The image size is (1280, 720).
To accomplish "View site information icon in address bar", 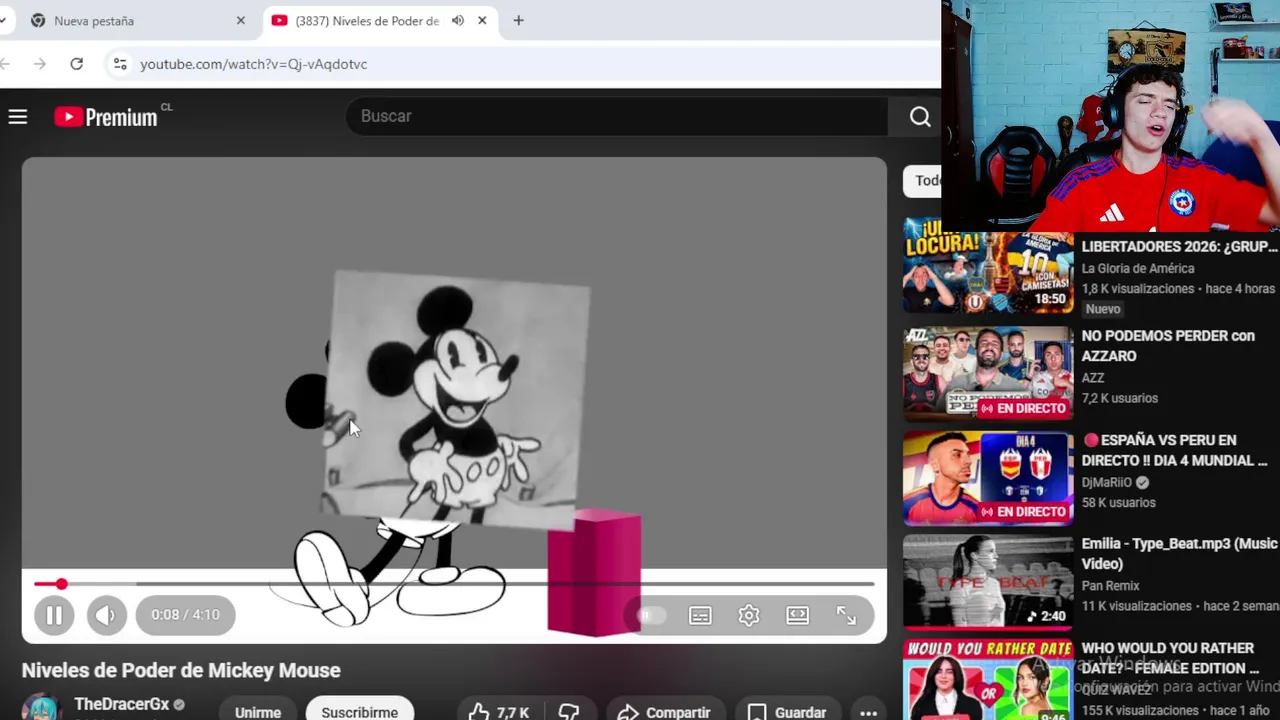I will point(119,64).
